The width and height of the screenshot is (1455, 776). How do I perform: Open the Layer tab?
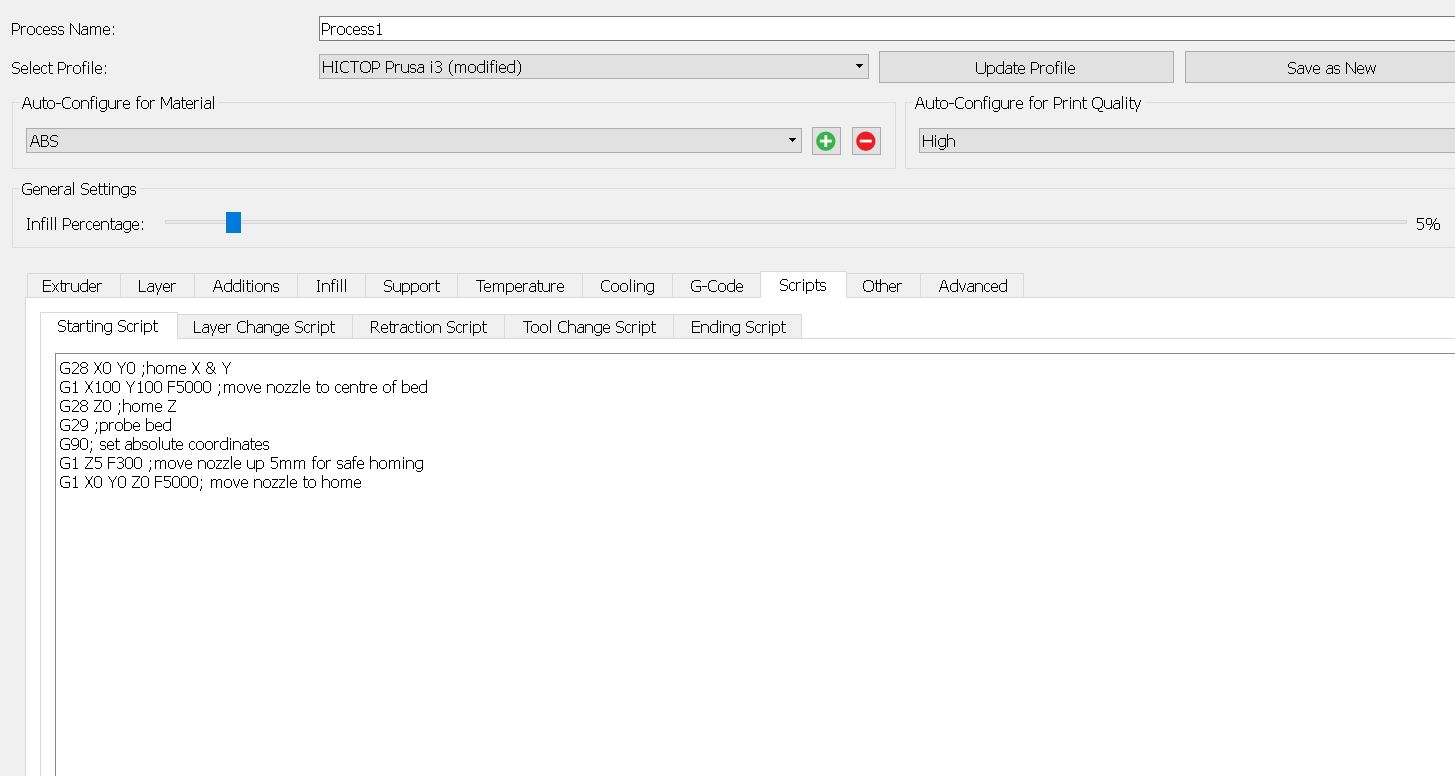click(x=157, y=286)
